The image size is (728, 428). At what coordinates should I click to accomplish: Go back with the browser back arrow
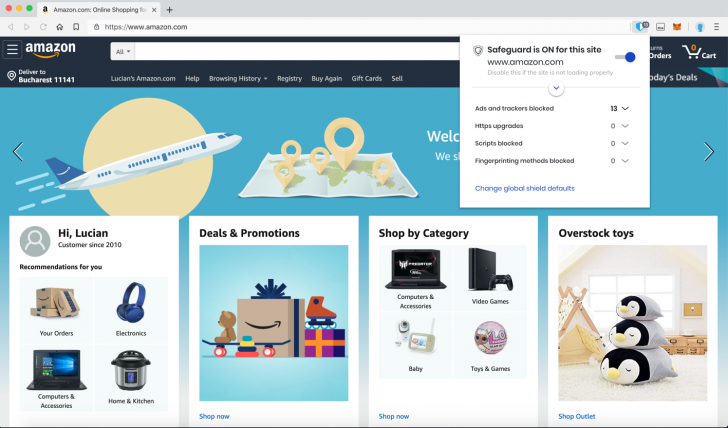[x=10, y=27]
